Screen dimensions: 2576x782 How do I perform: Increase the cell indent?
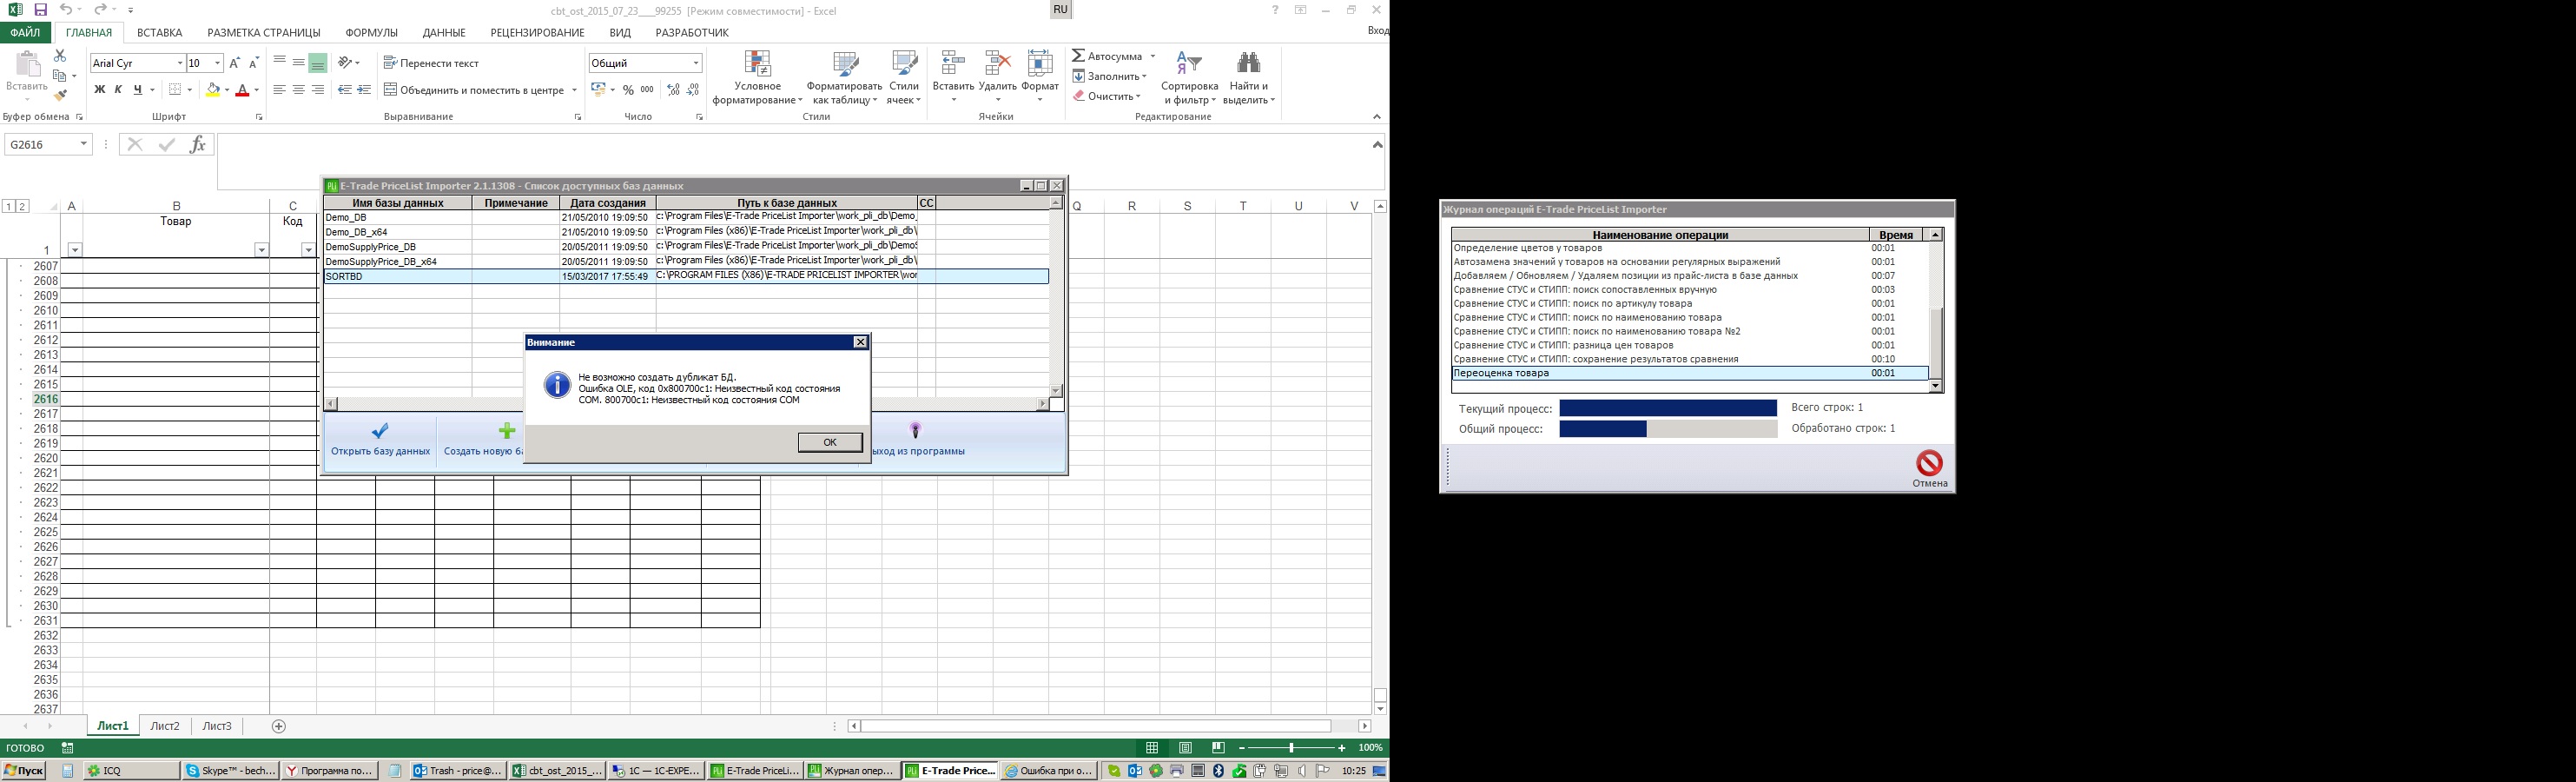[x=364, y=90]
